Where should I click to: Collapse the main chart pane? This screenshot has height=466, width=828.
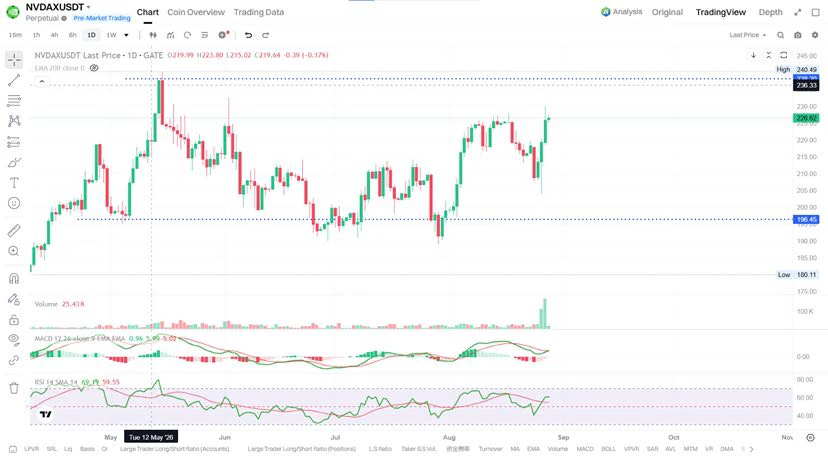[768, 55]
